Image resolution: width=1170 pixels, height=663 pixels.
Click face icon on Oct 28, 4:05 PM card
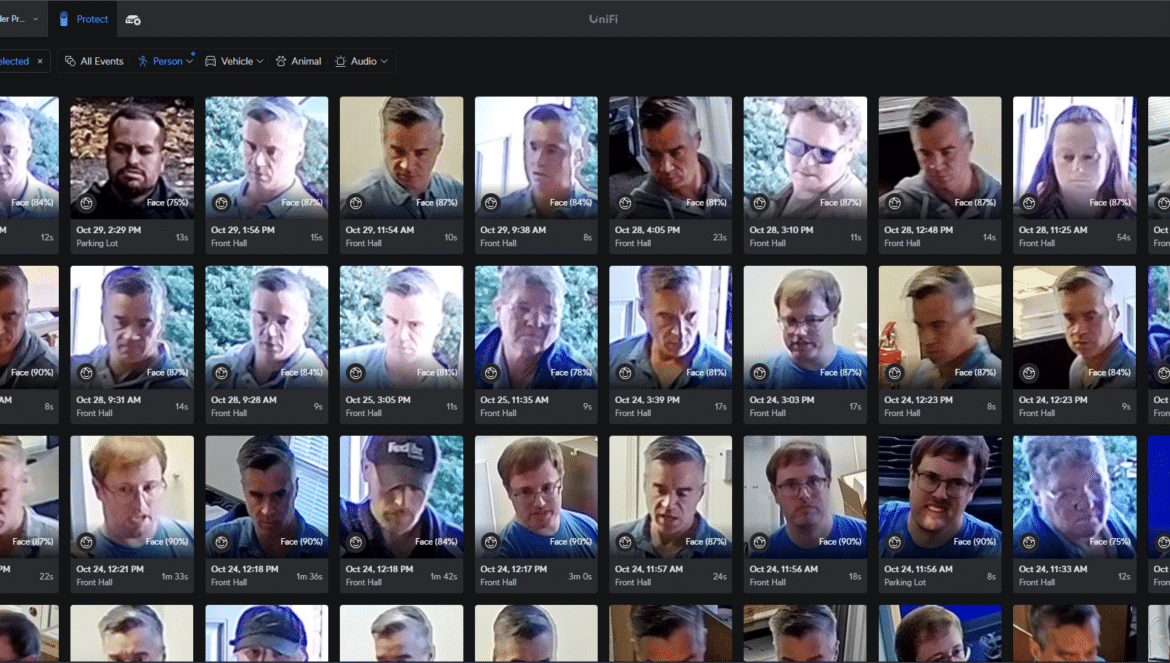(x=625, y=203)
